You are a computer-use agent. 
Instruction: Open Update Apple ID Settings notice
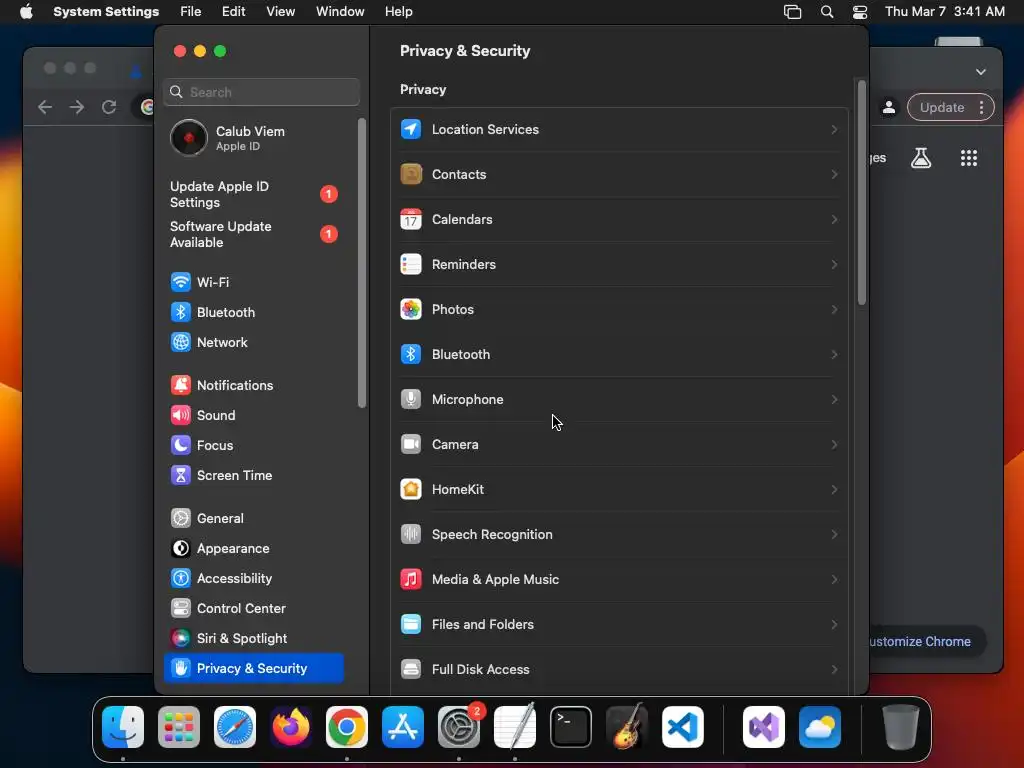[x=255, y=195]
